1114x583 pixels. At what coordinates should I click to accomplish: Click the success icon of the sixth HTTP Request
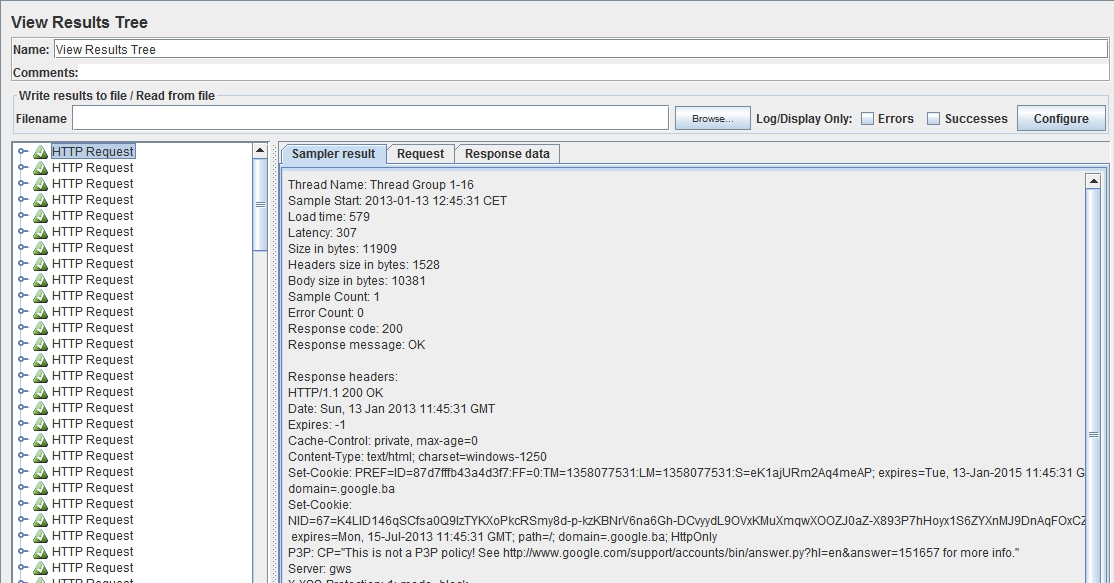coord(41,232)
